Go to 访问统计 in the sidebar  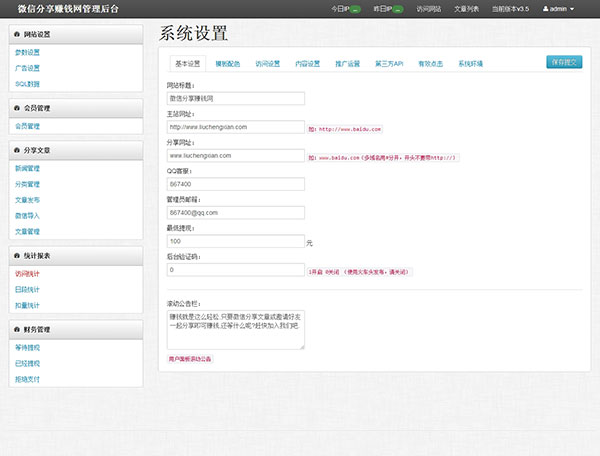[x=28, y=274]
